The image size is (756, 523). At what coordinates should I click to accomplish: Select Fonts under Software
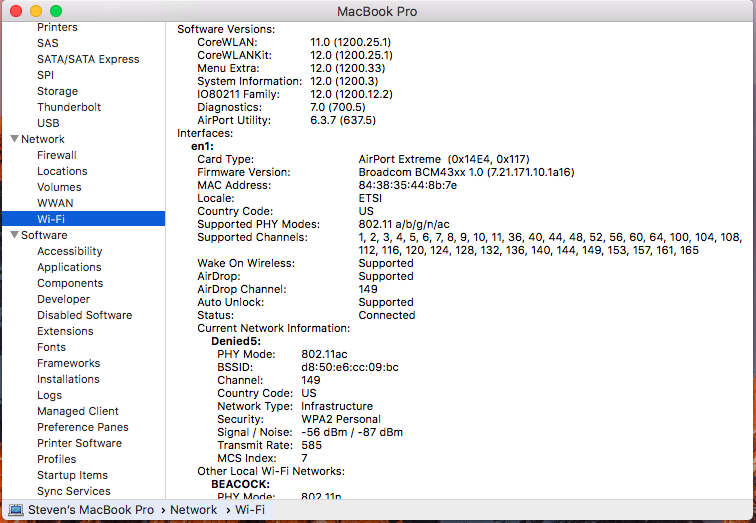(52, 347)
